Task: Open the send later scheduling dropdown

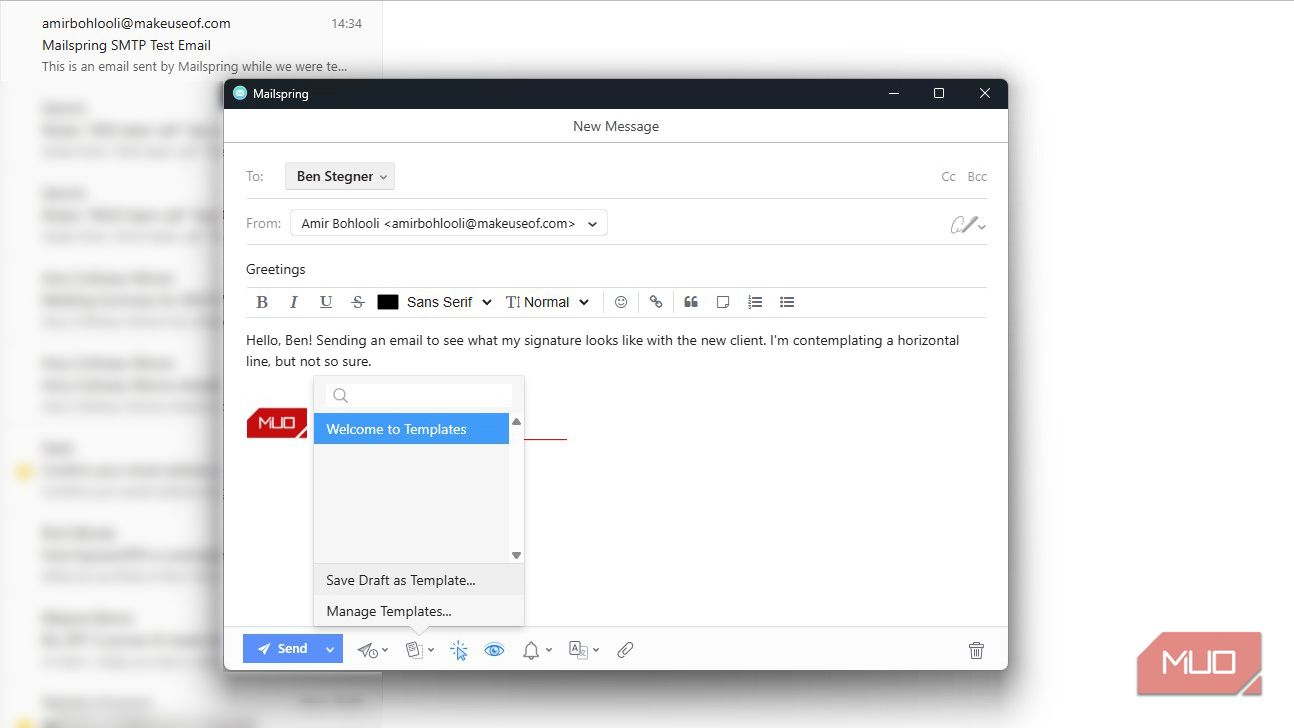Action: point(372,650)
